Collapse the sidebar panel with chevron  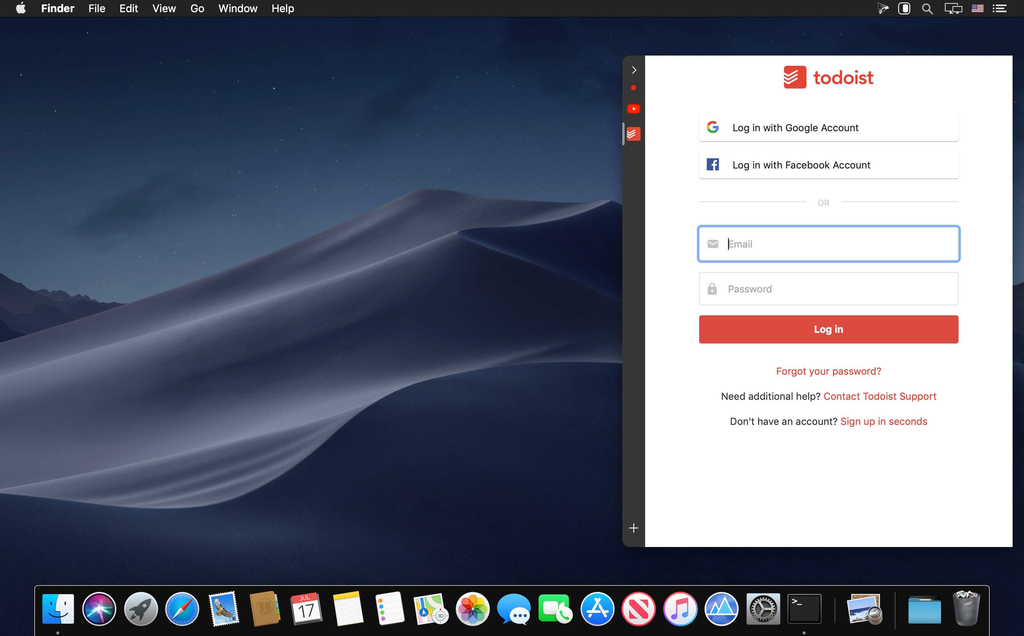coord(633,70)
